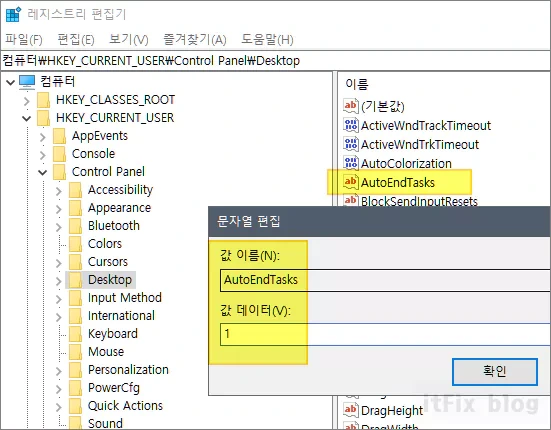Click the AppEvents folder icon
551x430 pixels.
click(59, 136)
